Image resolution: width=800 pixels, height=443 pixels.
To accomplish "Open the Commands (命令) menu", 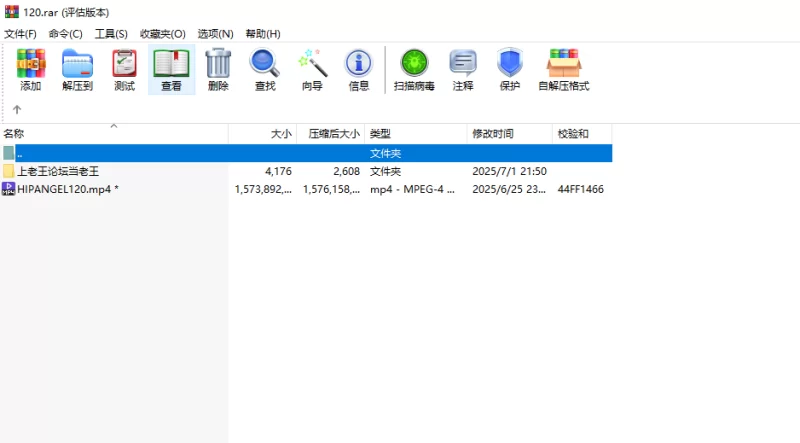I will pyautogui.click(x=65, y=34).
